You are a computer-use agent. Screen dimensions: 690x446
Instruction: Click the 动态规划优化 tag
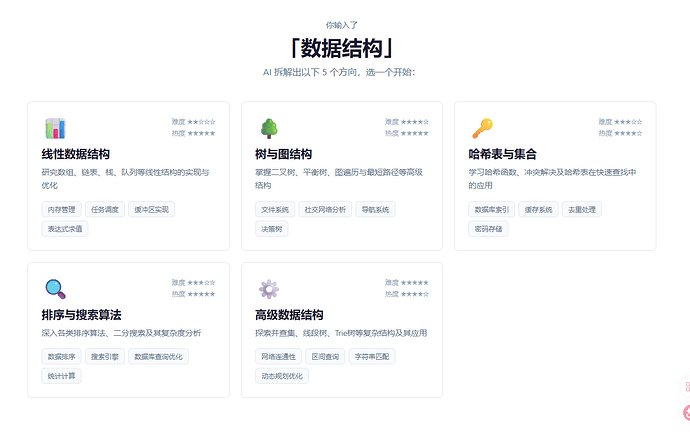(282, 376)
